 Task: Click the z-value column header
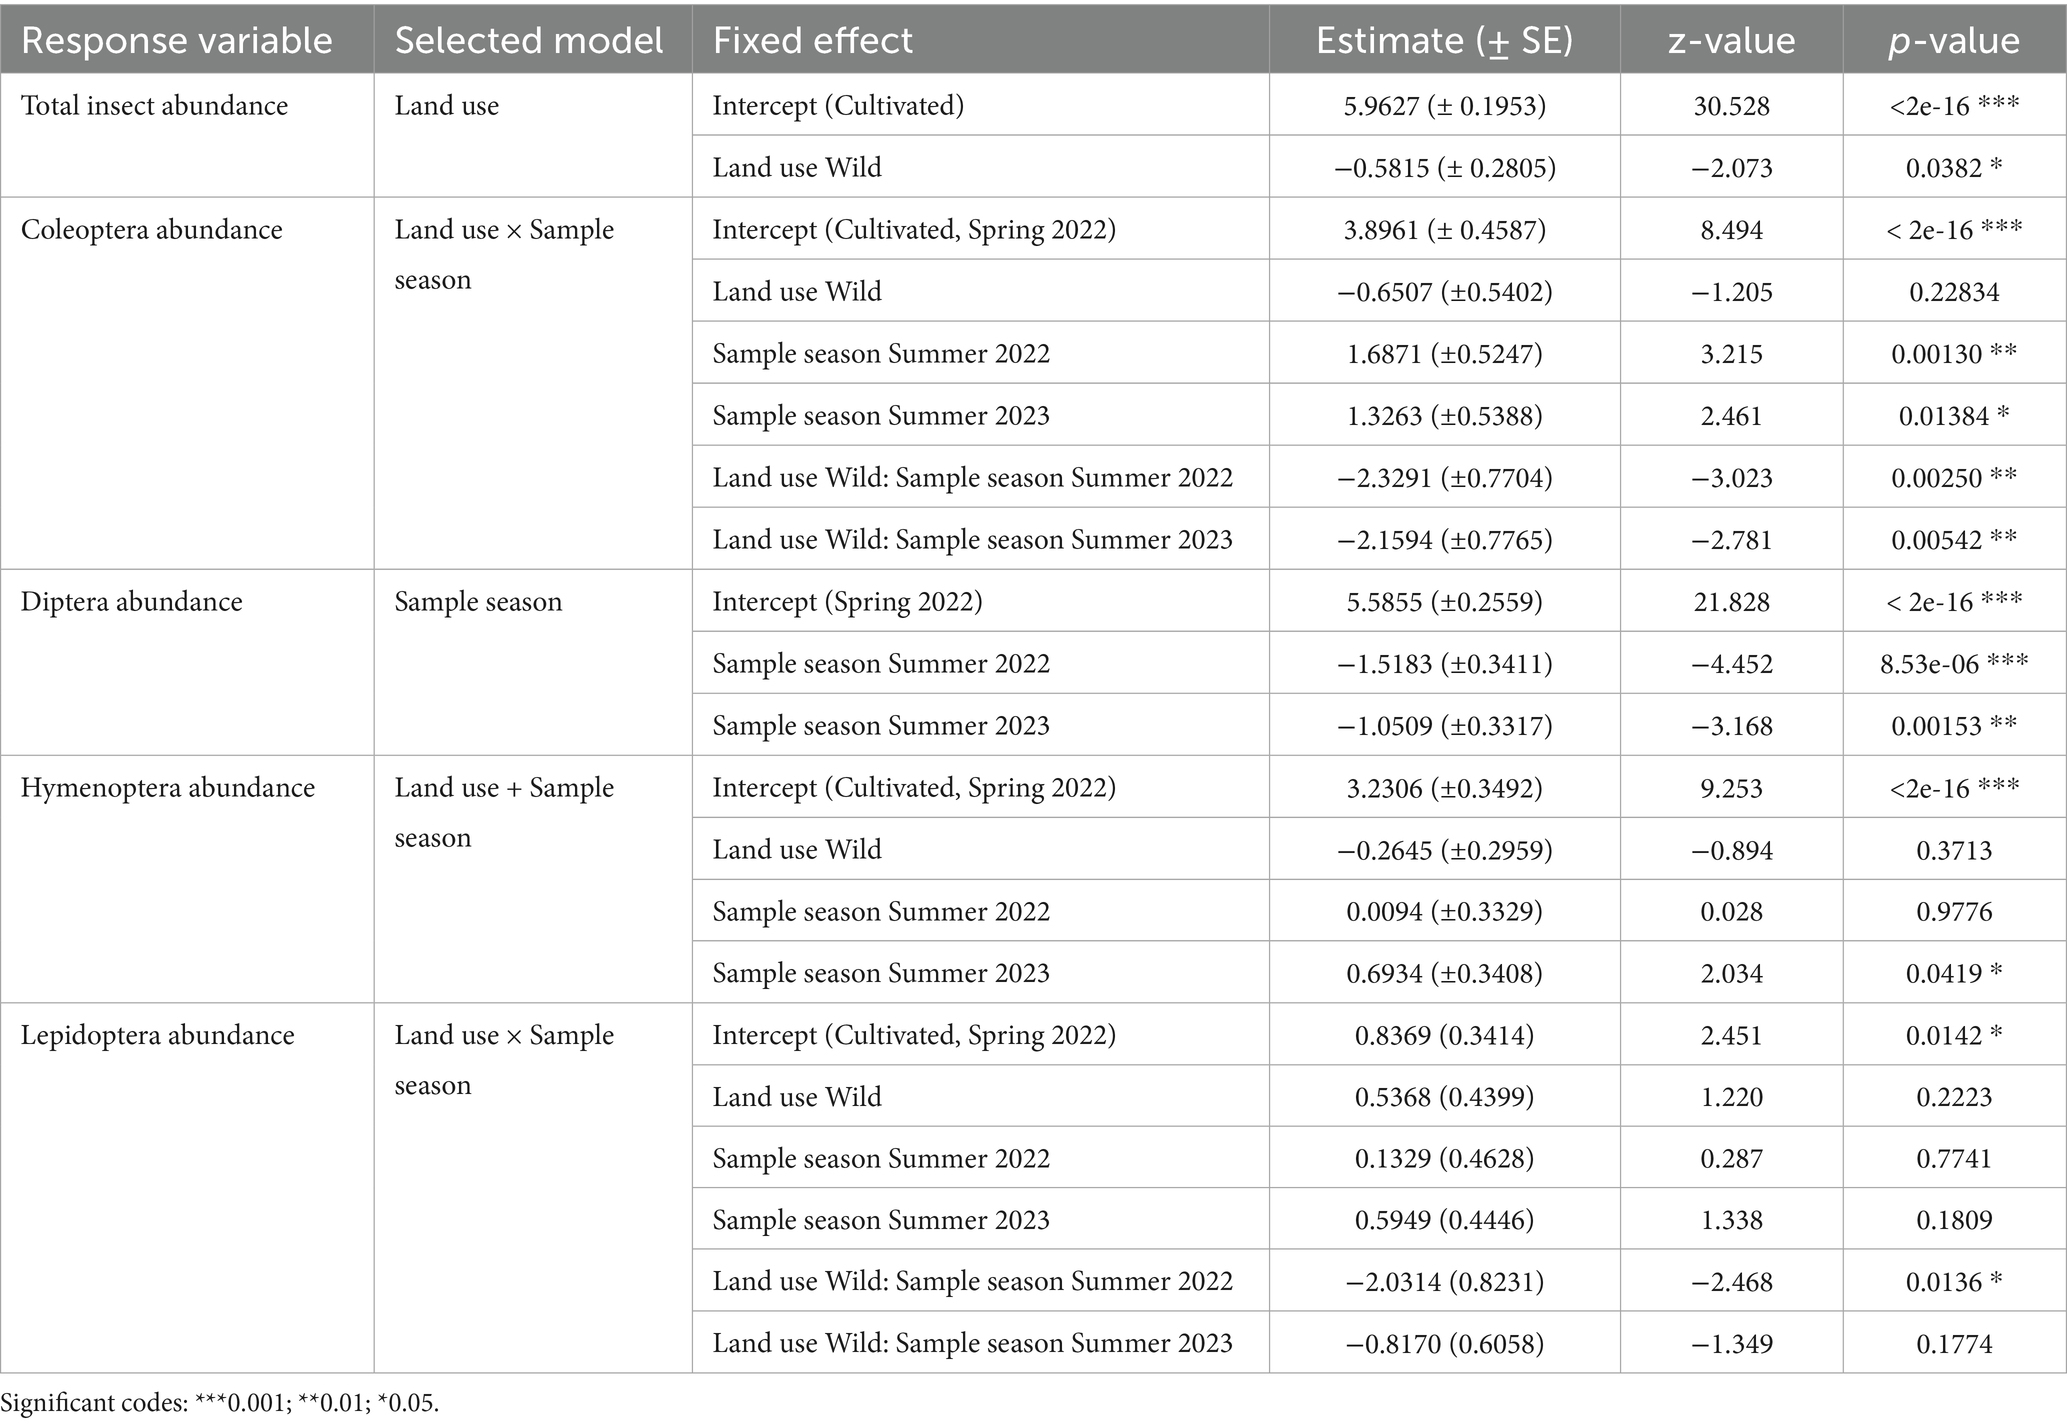(x=1731, y=41)
